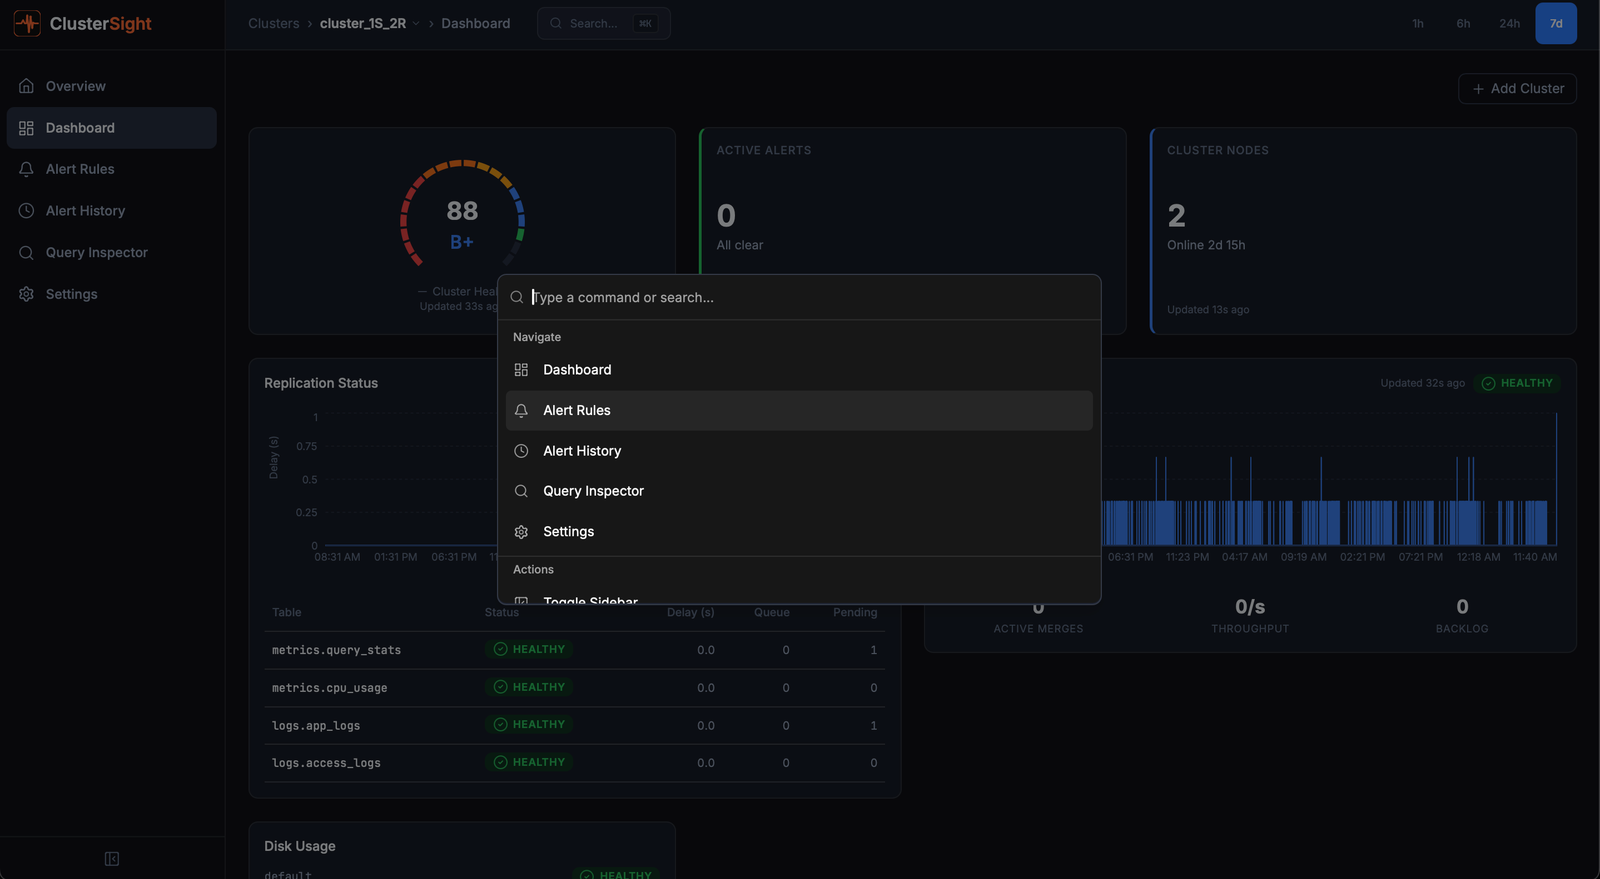The image size is (1600, 879).
Task: Click the Settings gear icon in command palette
Action: [x=521, y=532]
